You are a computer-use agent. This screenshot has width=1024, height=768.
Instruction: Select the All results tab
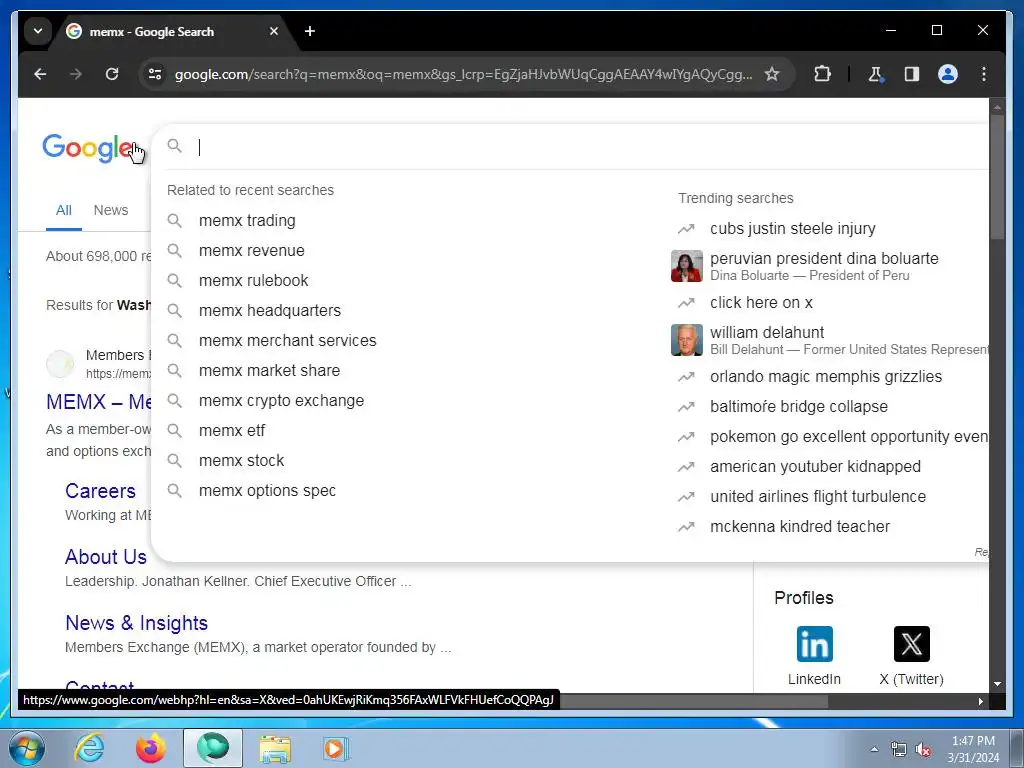tap(63, 210)
